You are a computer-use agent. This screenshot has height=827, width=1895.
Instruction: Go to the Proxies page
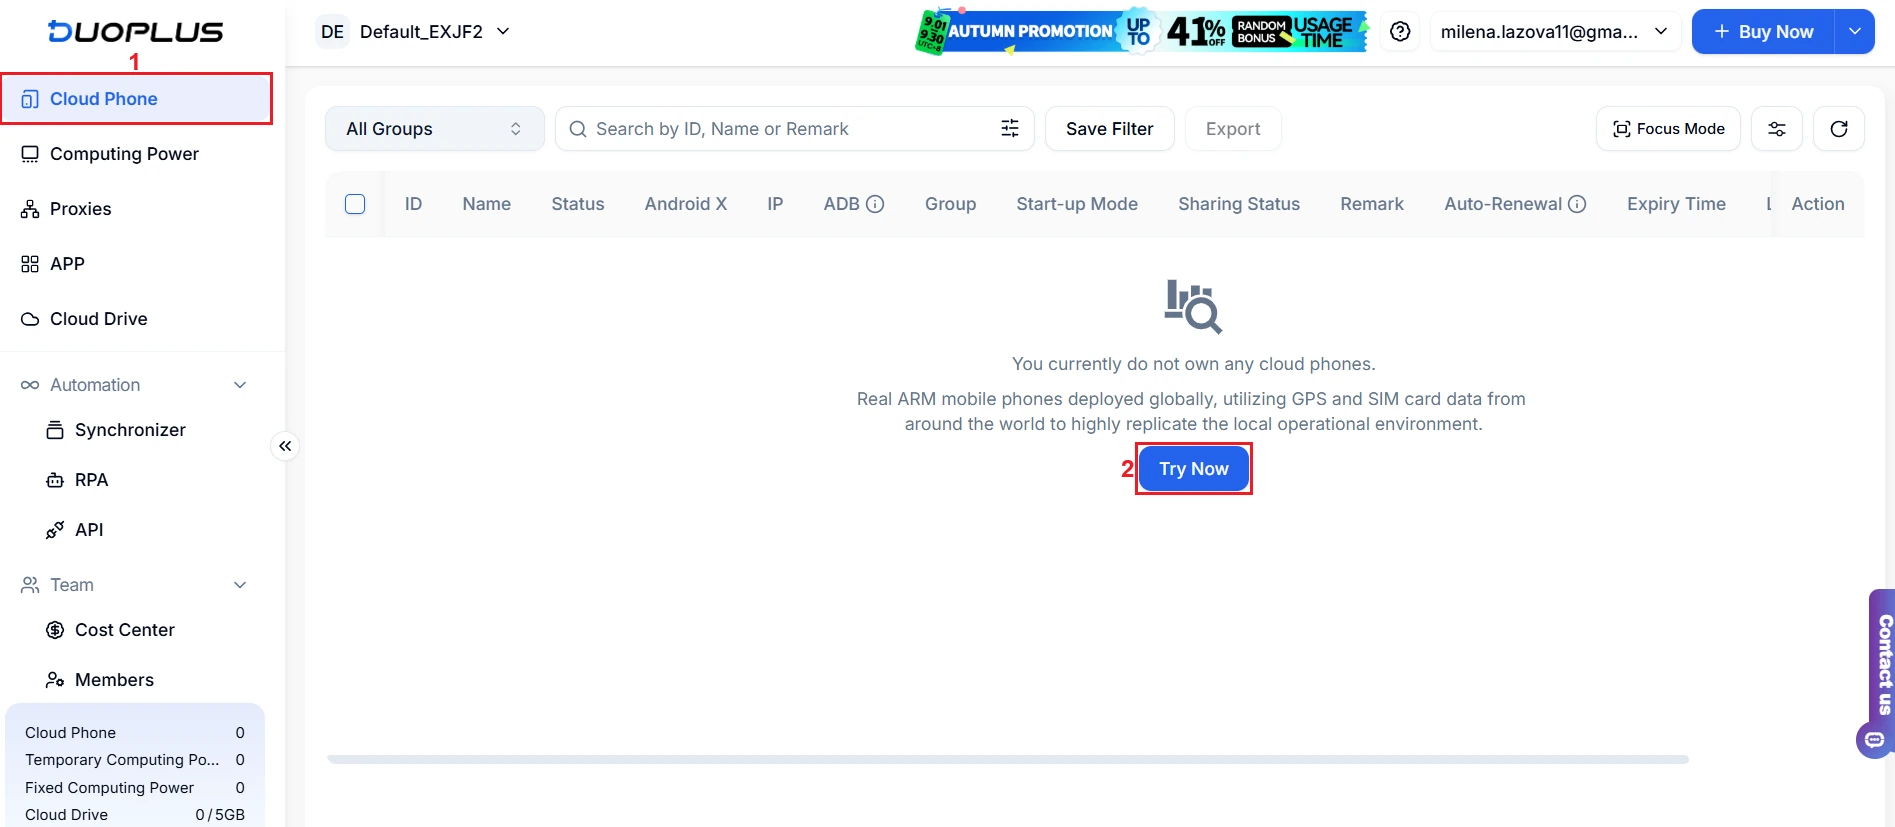pyautogui.click(x=80, y=209)
